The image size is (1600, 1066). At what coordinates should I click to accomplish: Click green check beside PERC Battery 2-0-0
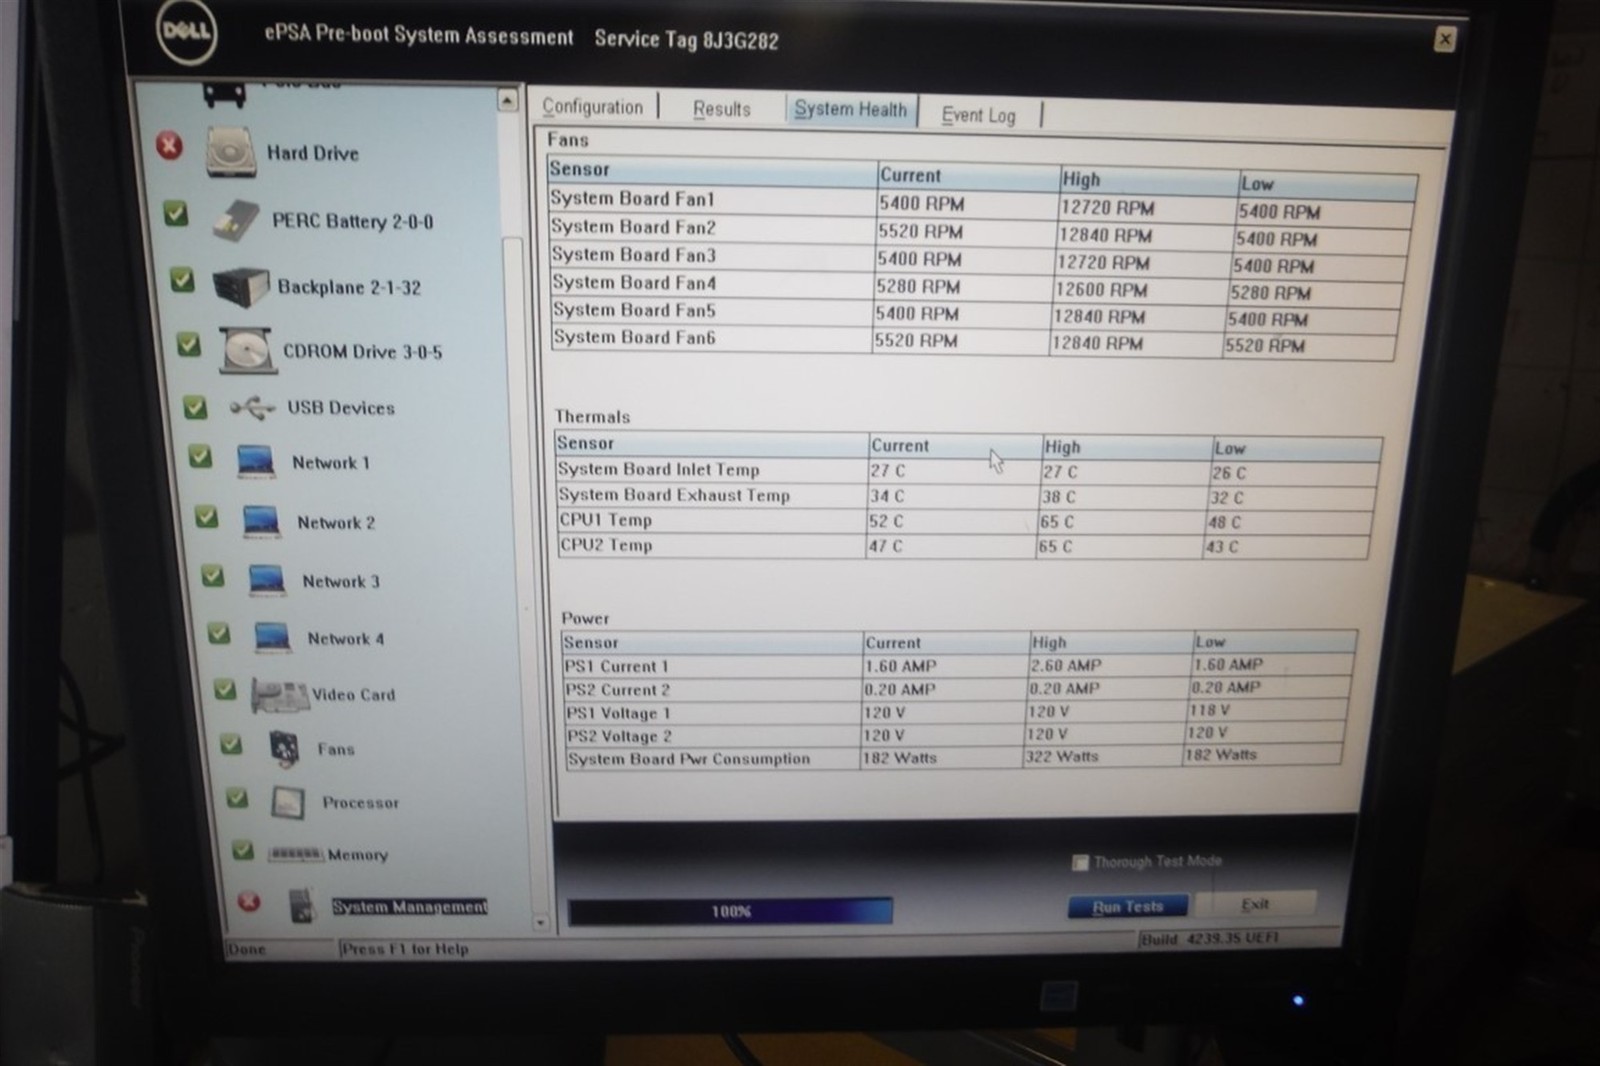pos(176,213)
